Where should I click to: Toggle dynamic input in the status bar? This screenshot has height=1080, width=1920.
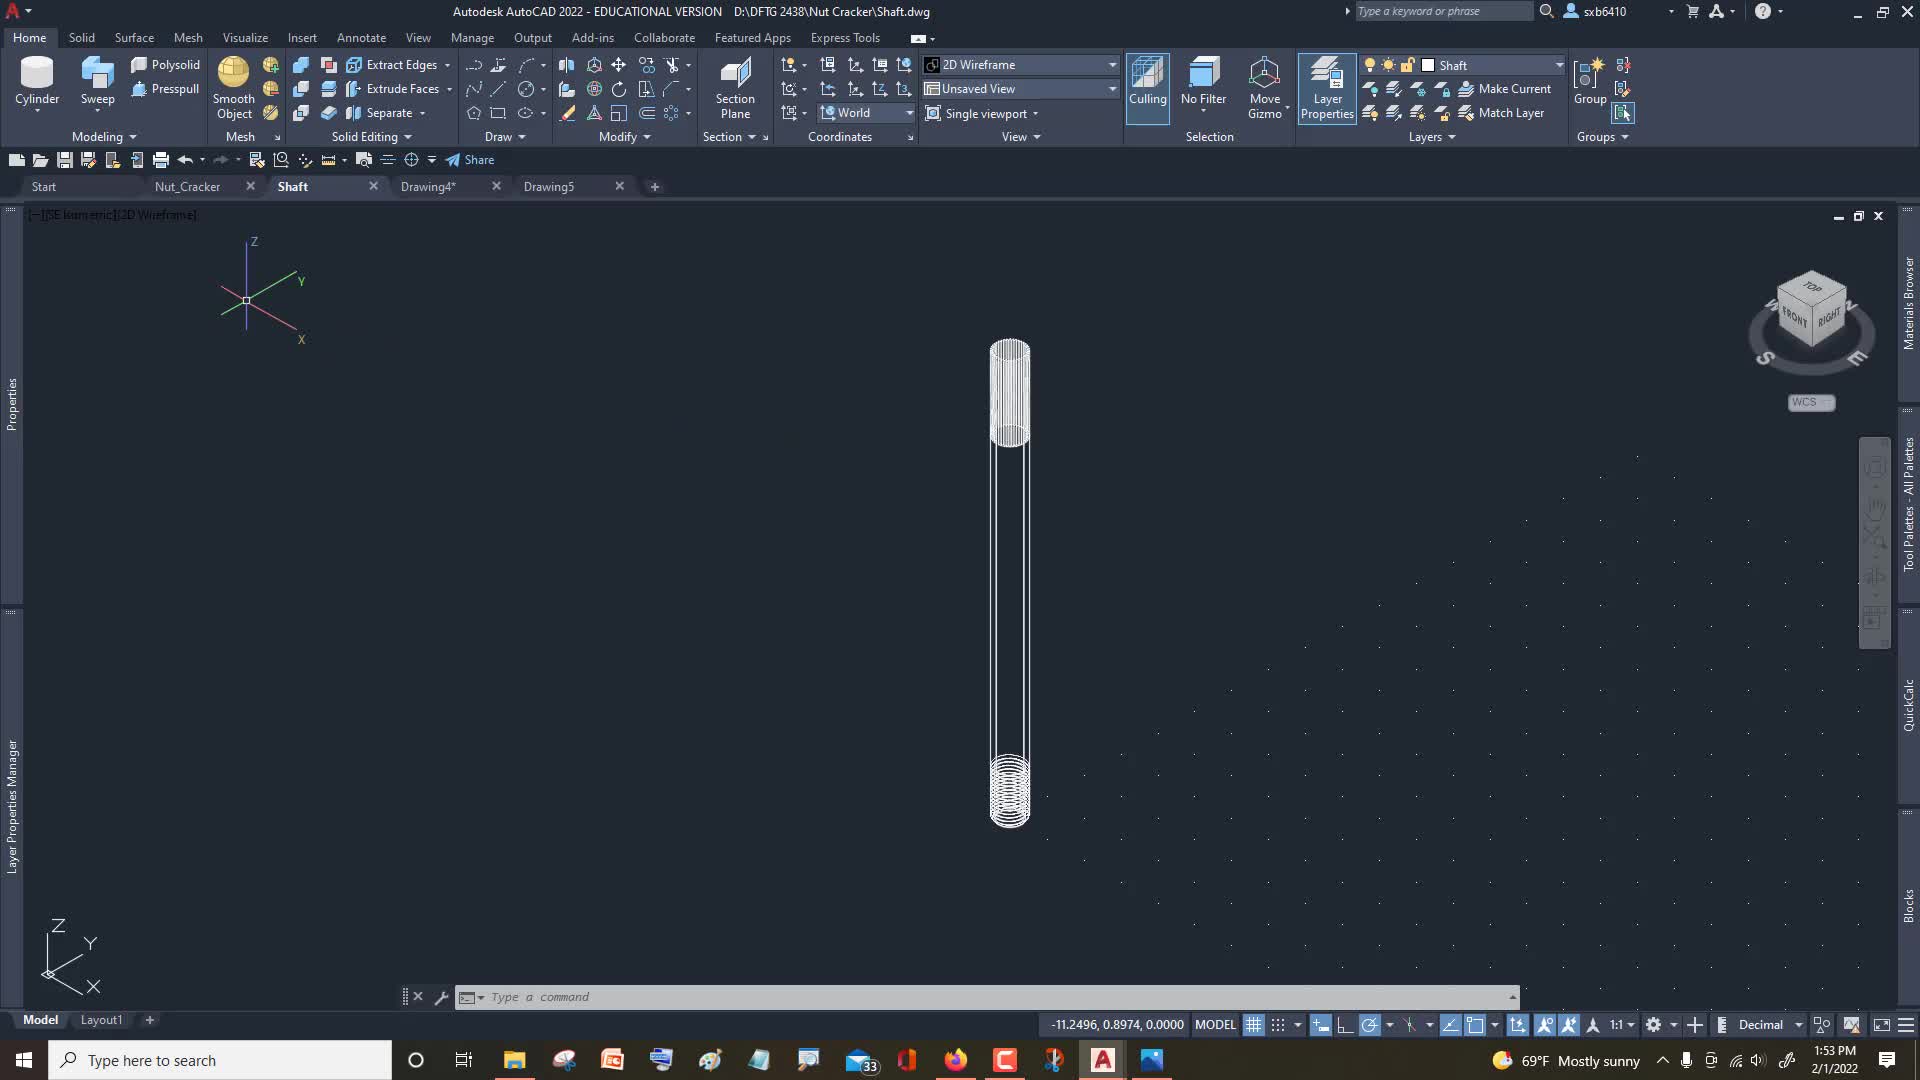click(1321, 1025)
